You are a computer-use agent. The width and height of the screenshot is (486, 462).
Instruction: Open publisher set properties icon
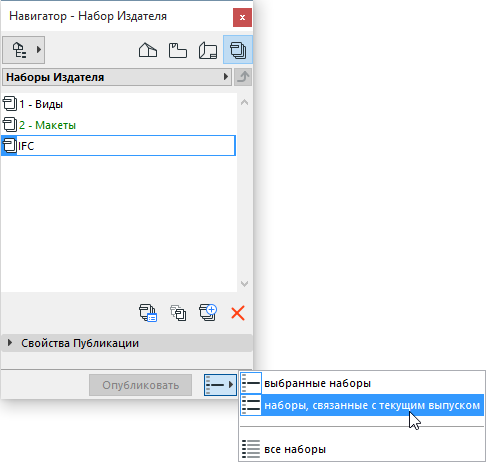pyautogui.click(x=148, y=313)
